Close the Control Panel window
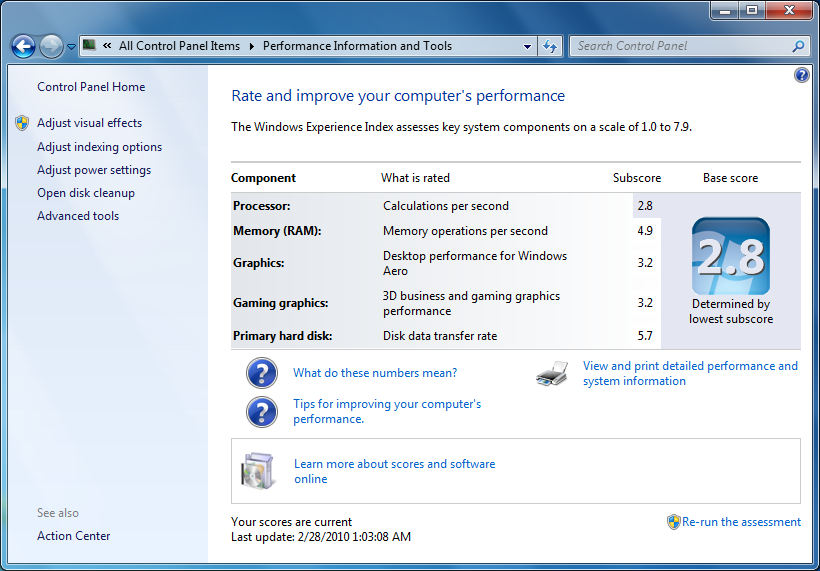This screenshot has height=571, width=820. tap(790, 10)
